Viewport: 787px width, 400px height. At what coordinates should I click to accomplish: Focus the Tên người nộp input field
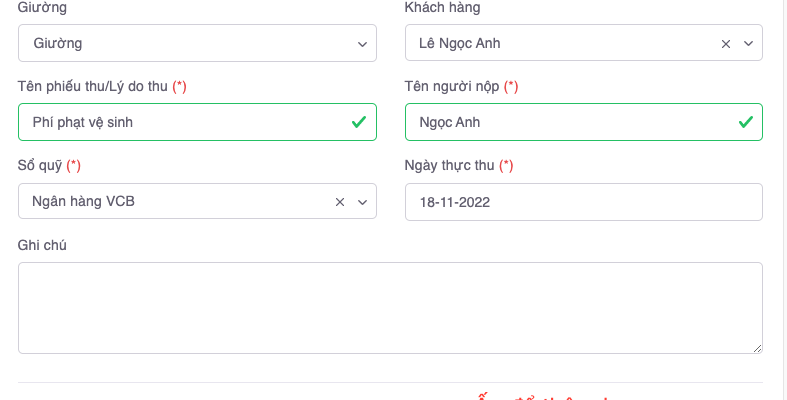tap(565, 123)
